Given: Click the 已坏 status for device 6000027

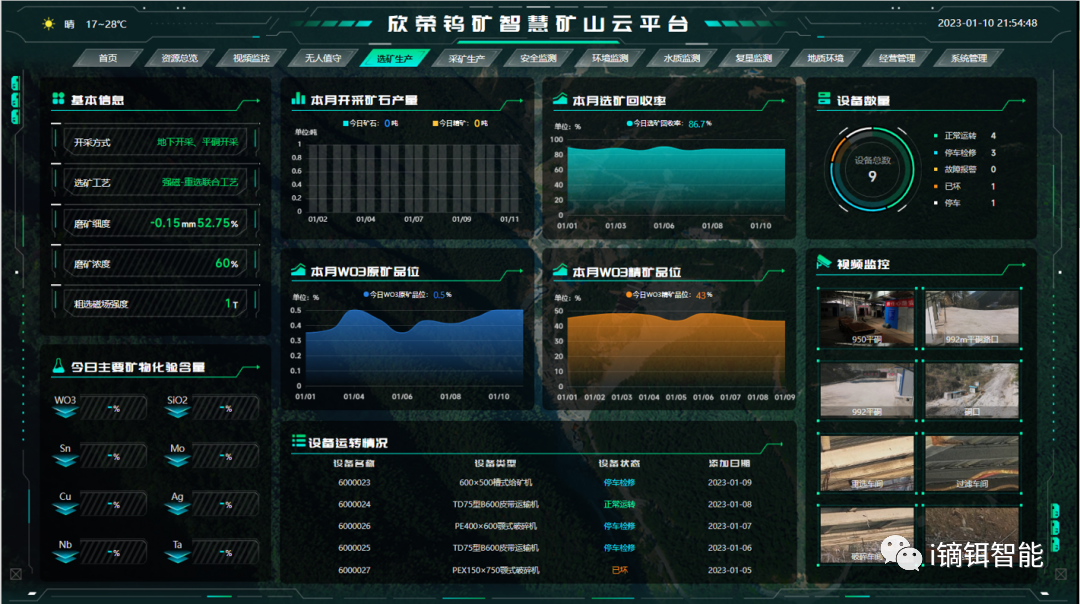Looking at the screenshot, I should (619, 570).
